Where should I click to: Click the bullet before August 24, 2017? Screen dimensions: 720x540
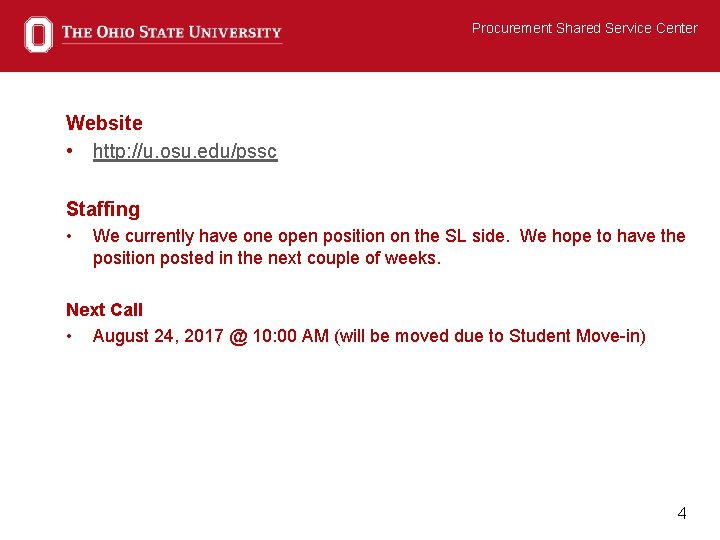pos(69,336)
